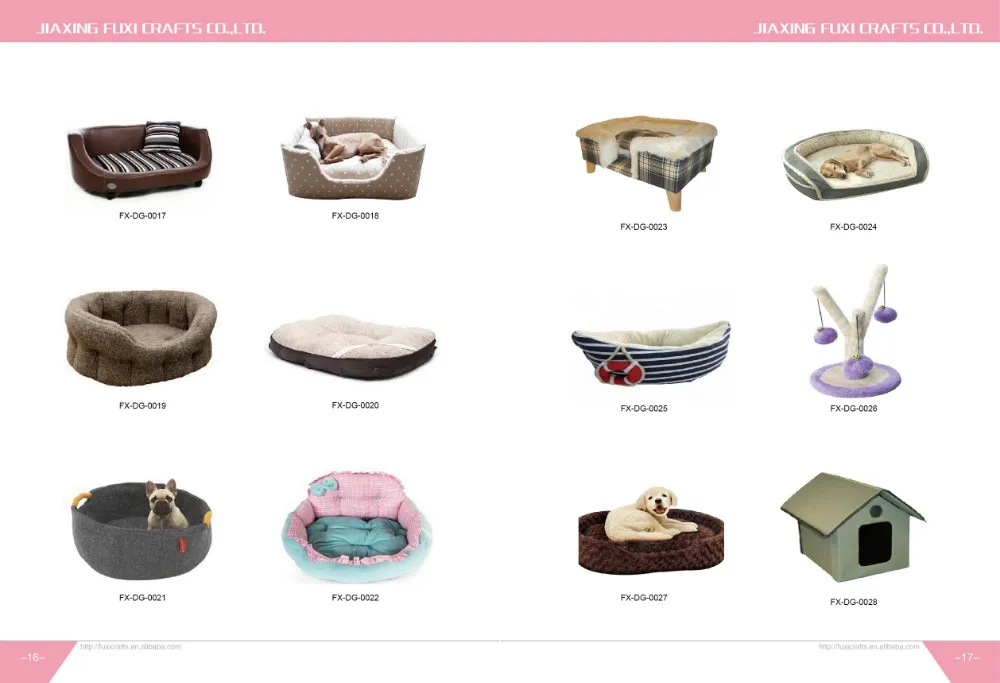Click the grey felt basket with French bulldog
This screenshot has height=683, width=1000.
(x=142, y=529)
